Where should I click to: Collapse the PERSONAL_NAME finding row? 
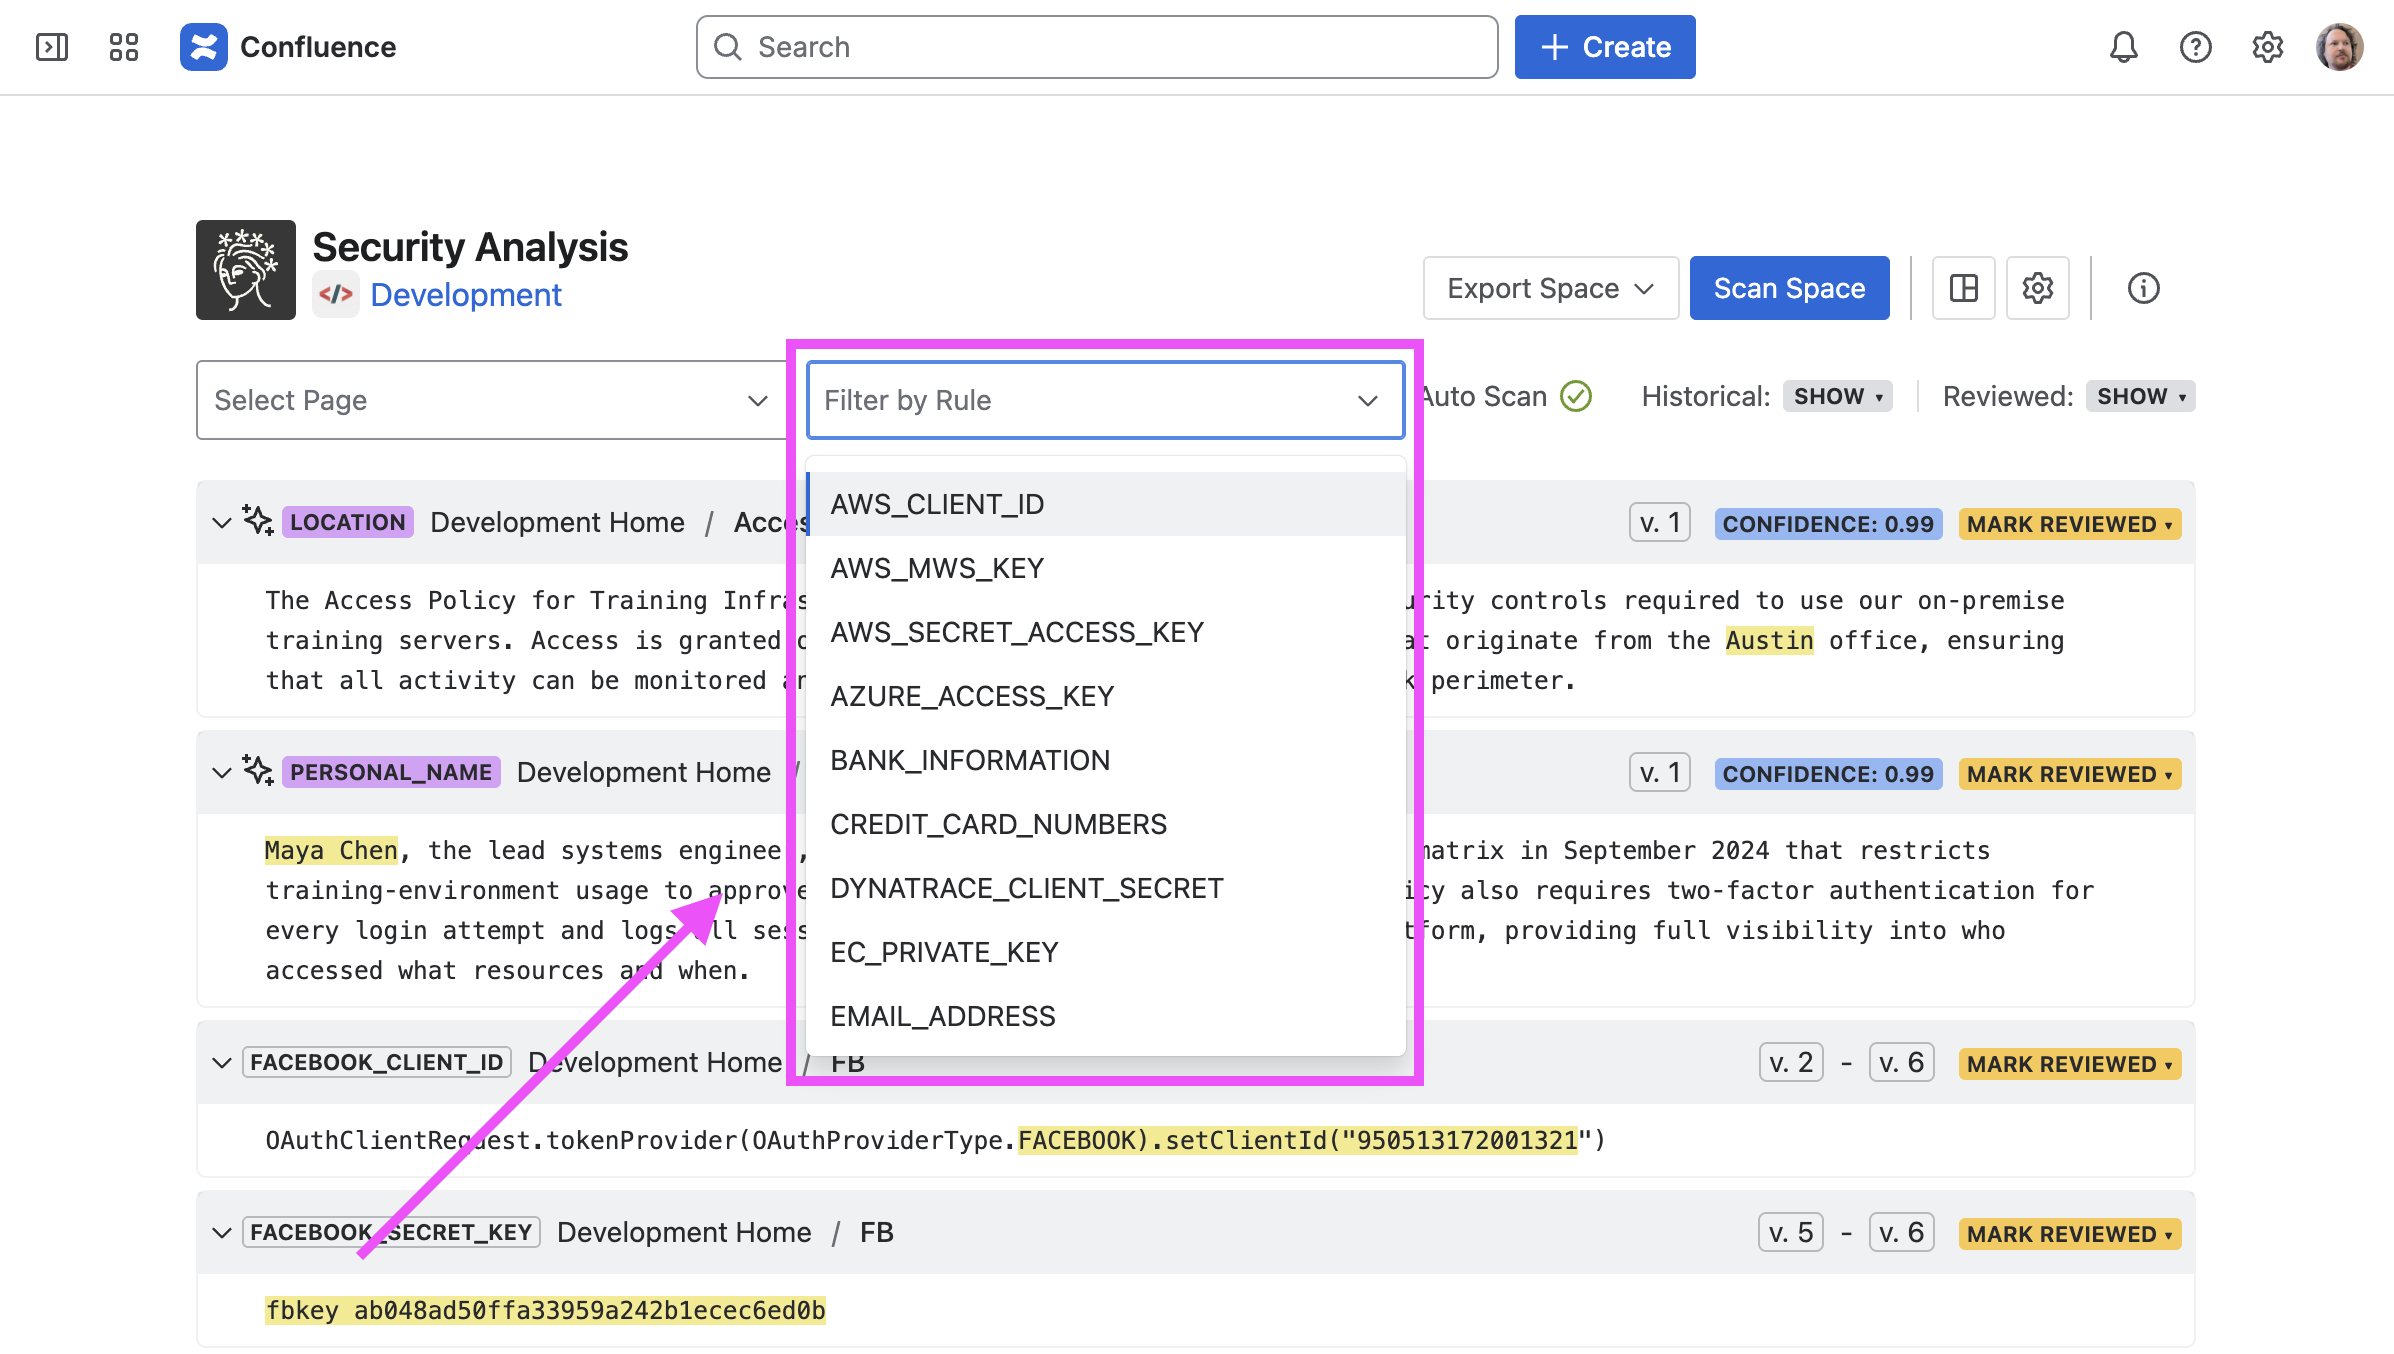click(x=222, y=773)
